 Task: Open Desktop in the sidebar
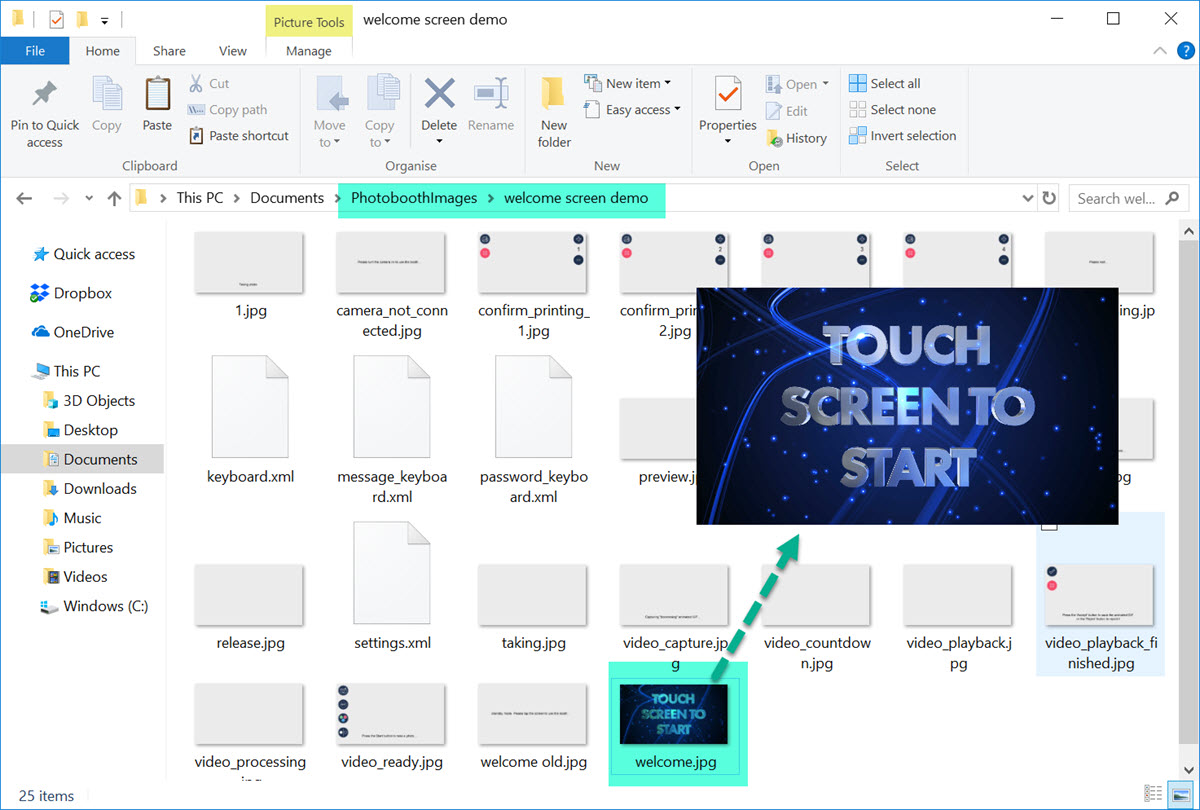coord(81,430)
